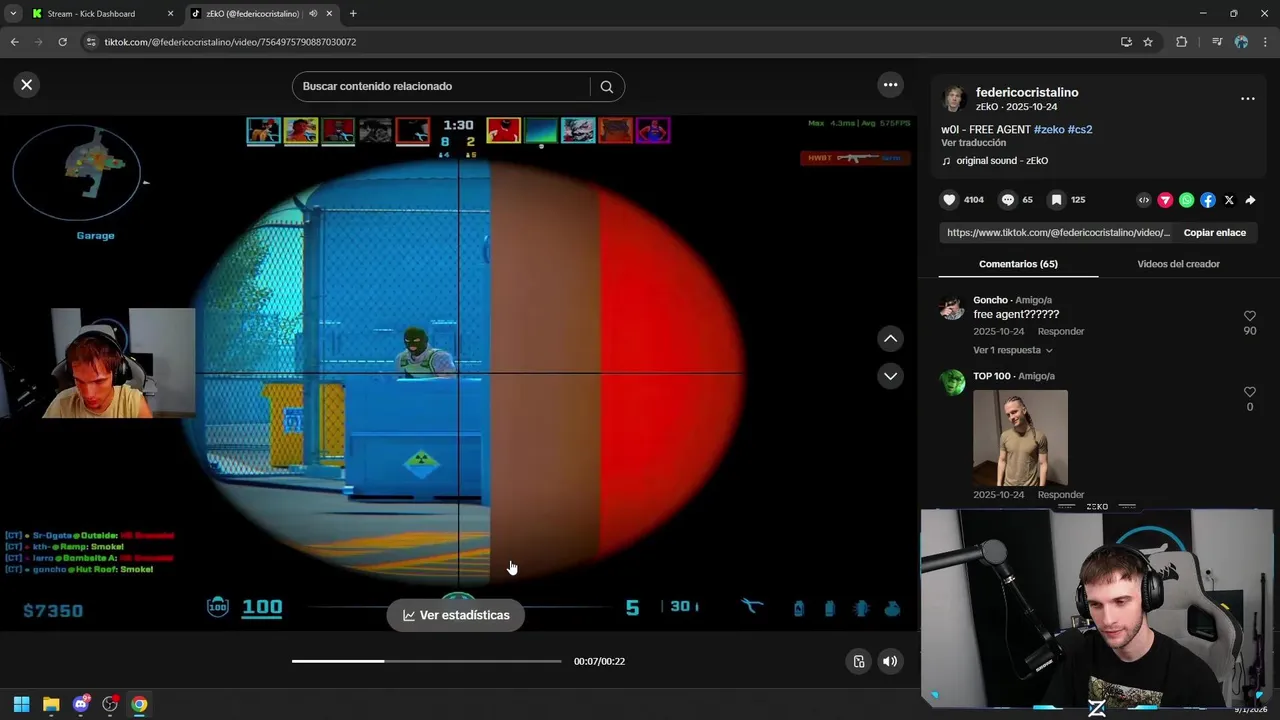
Task: Open the Chrome three-dot menu
Action: [x=1266, y=42]
